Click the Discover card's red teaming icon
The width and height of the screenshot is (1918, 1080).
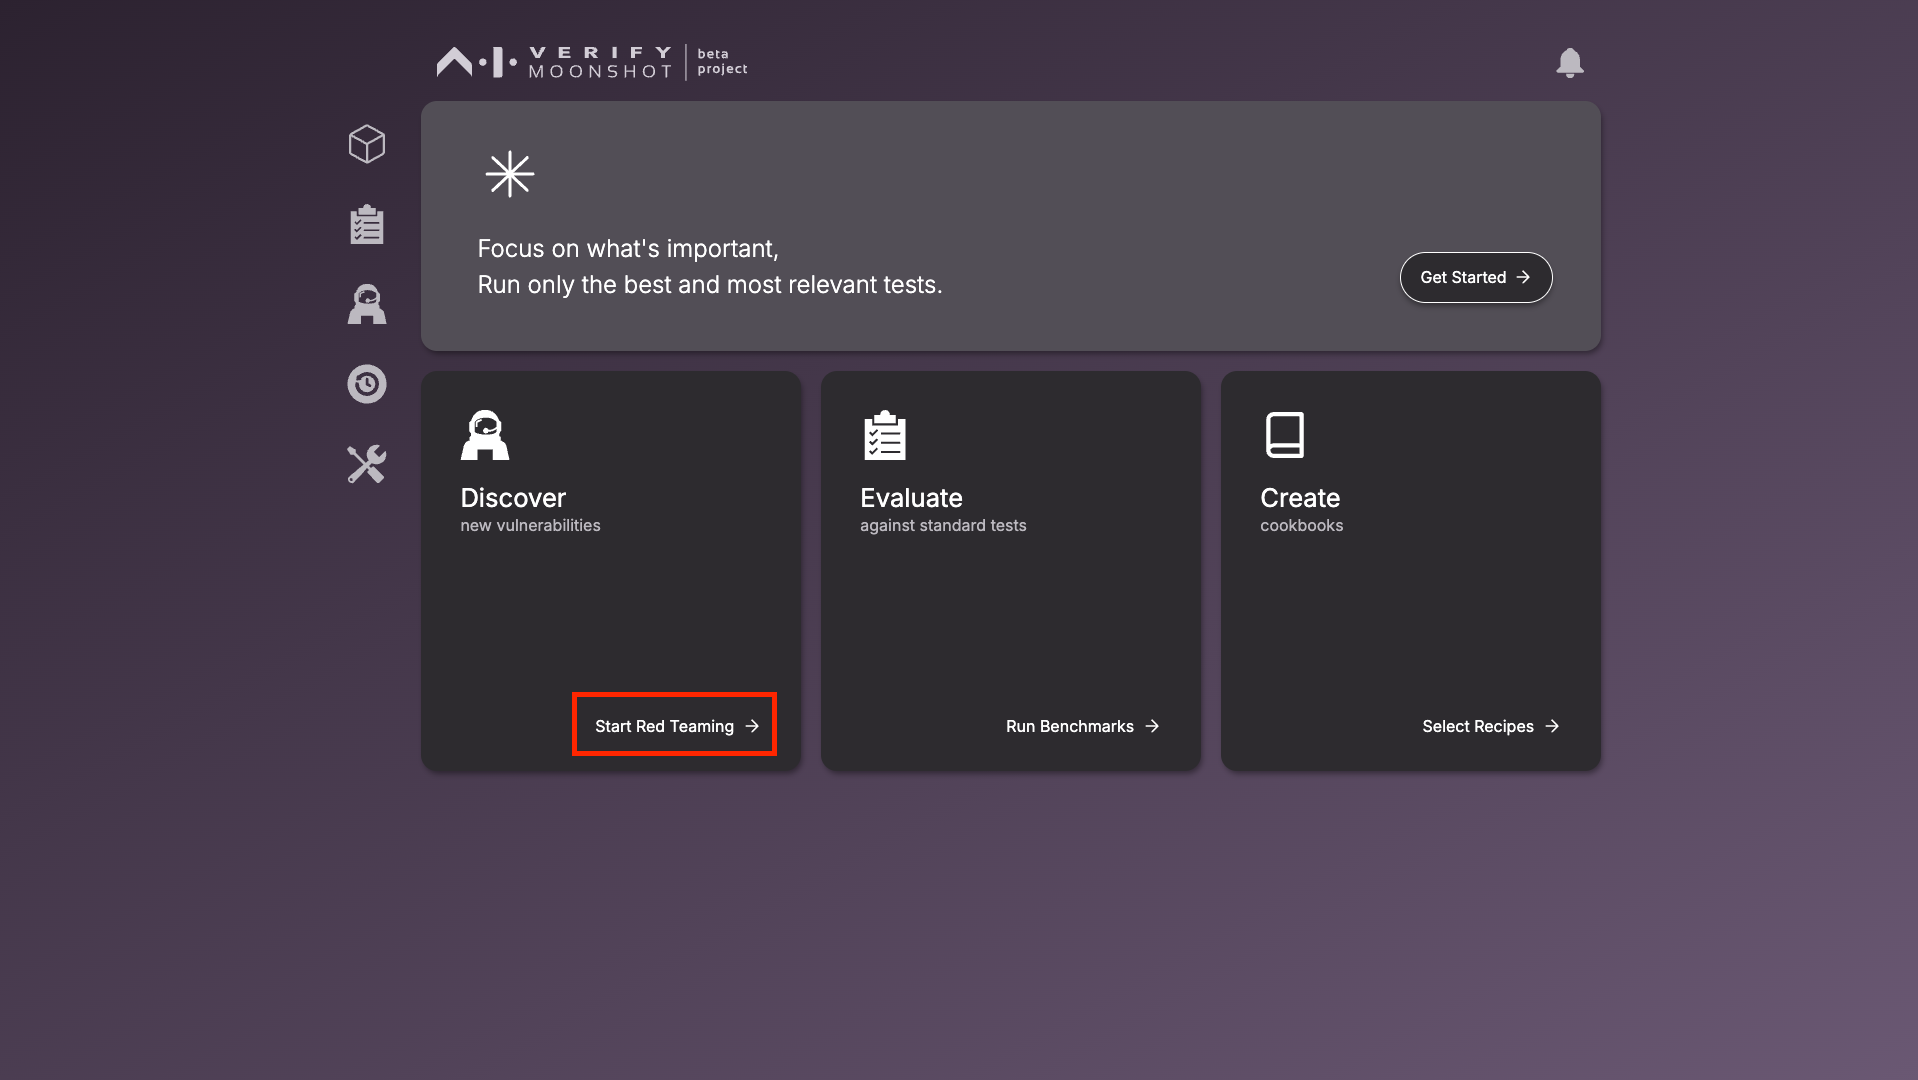click(x=485, y=435)
